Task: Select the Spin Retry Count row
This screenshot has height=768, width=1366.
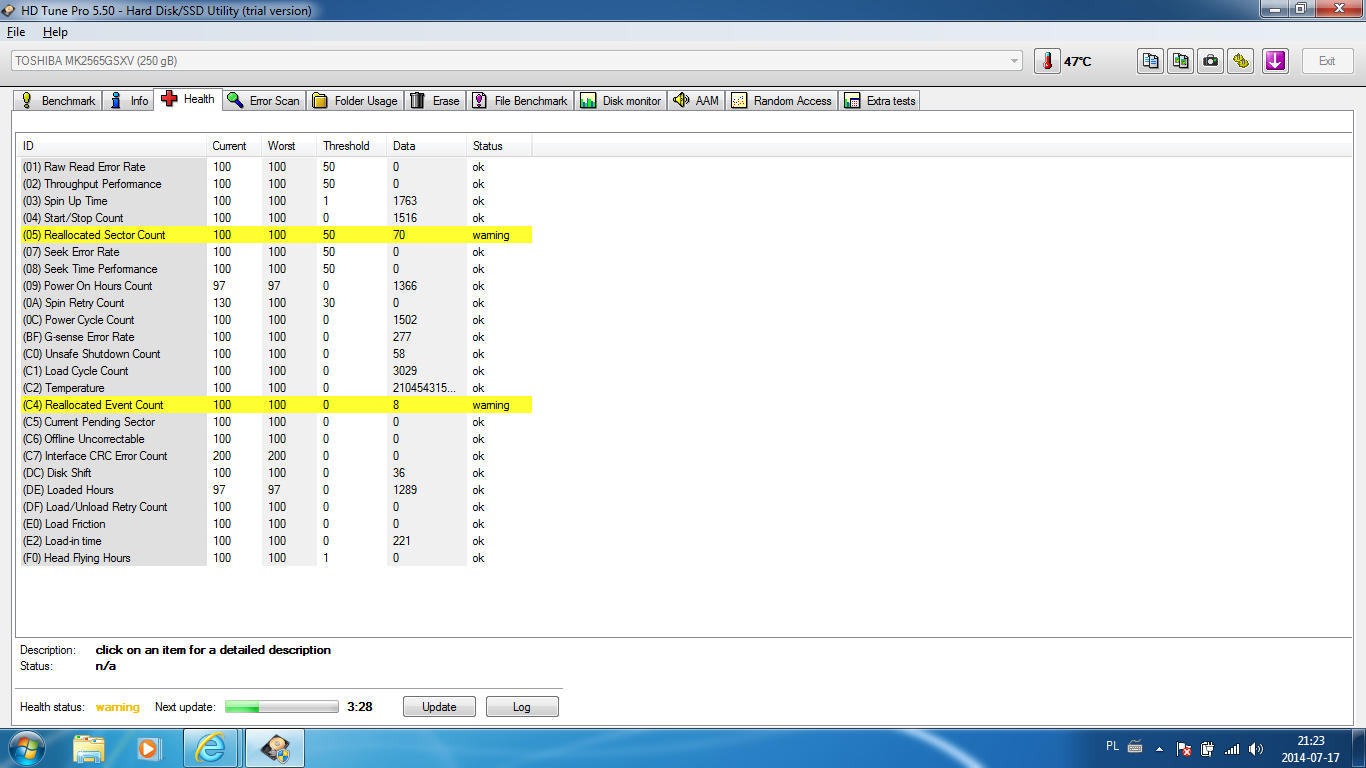Action: (276, 303)
